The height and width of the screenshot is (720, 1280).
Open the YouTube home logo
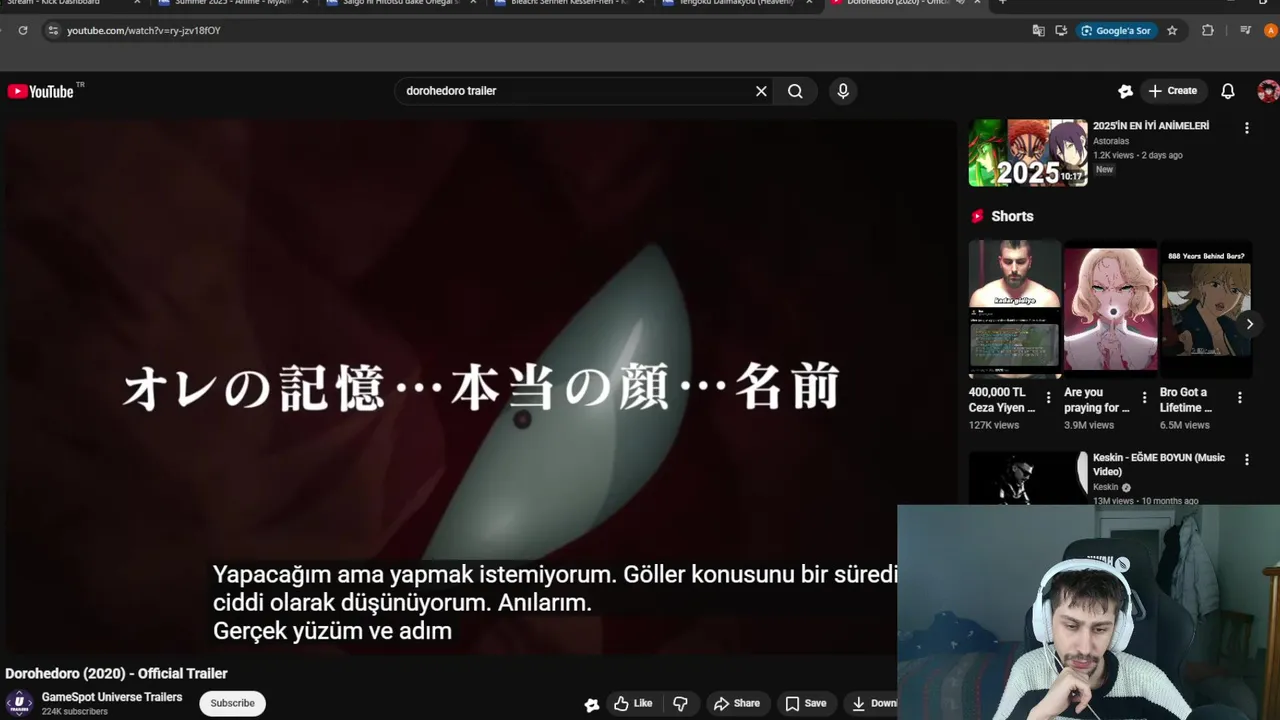click(x=41, y=91)
